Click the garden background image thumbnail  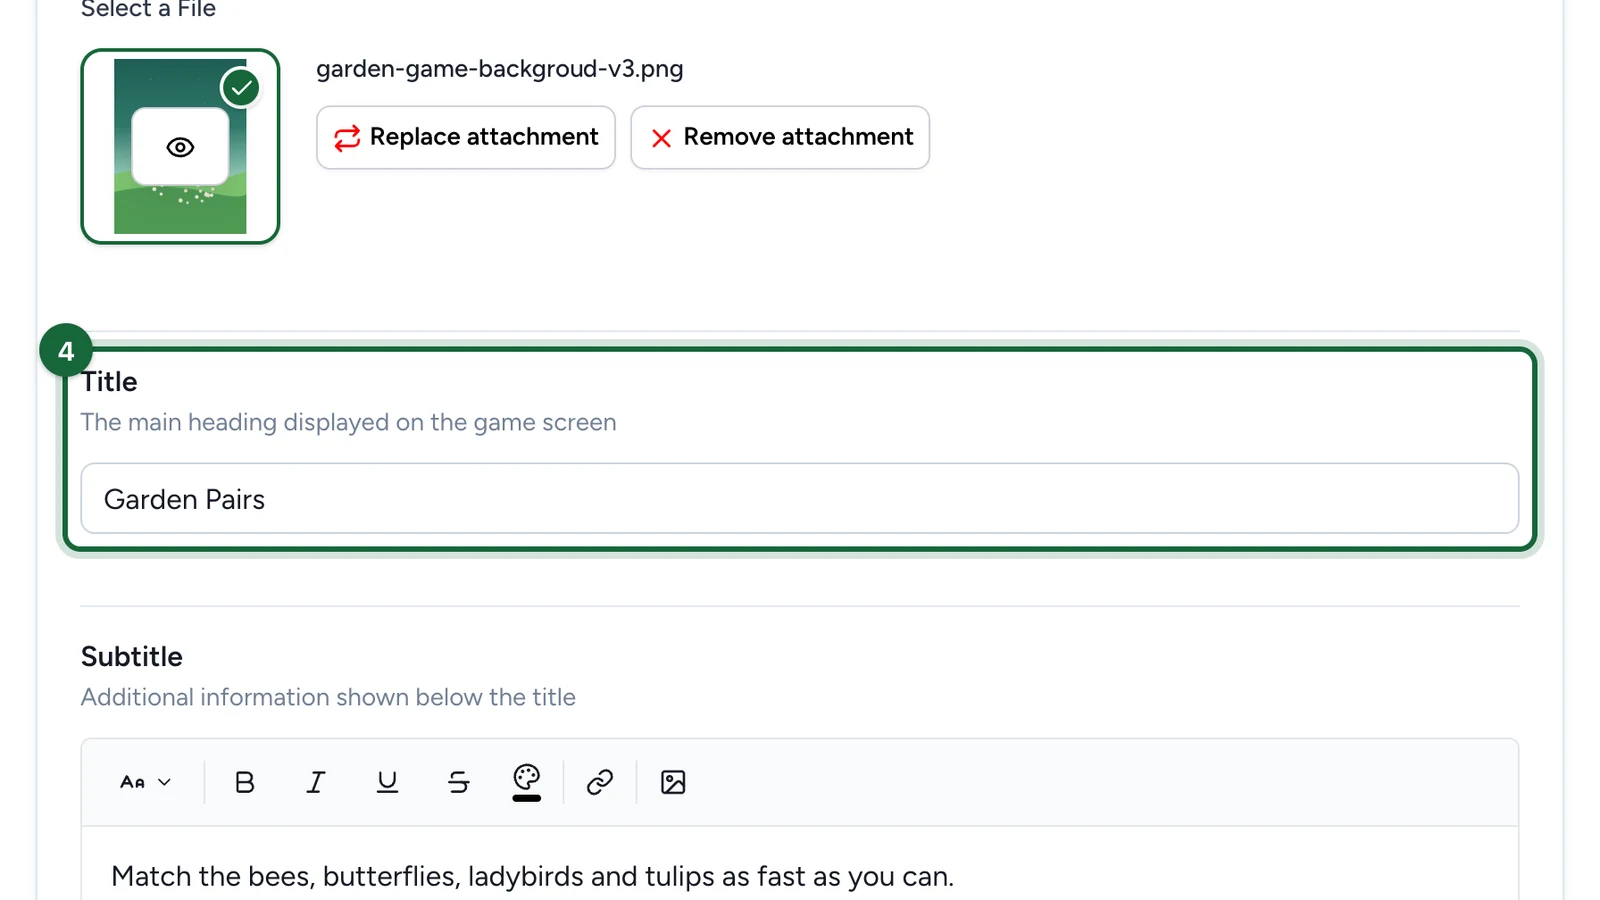(x=180, y=146)
